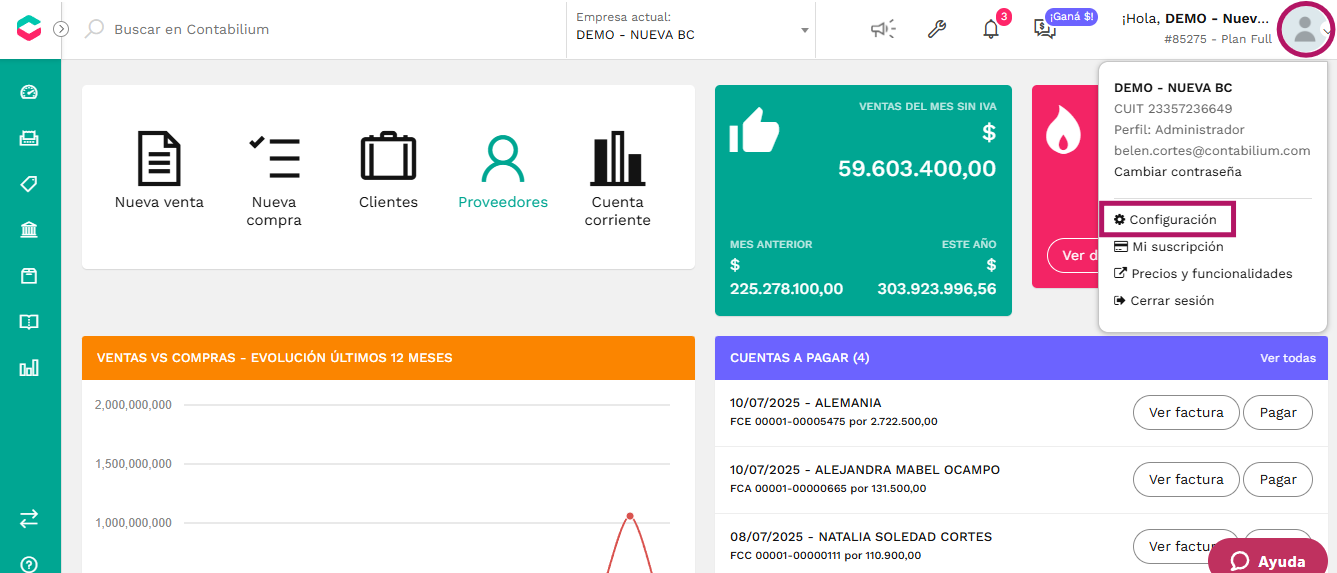Choose Configuración in user menu

point(1166,220)
